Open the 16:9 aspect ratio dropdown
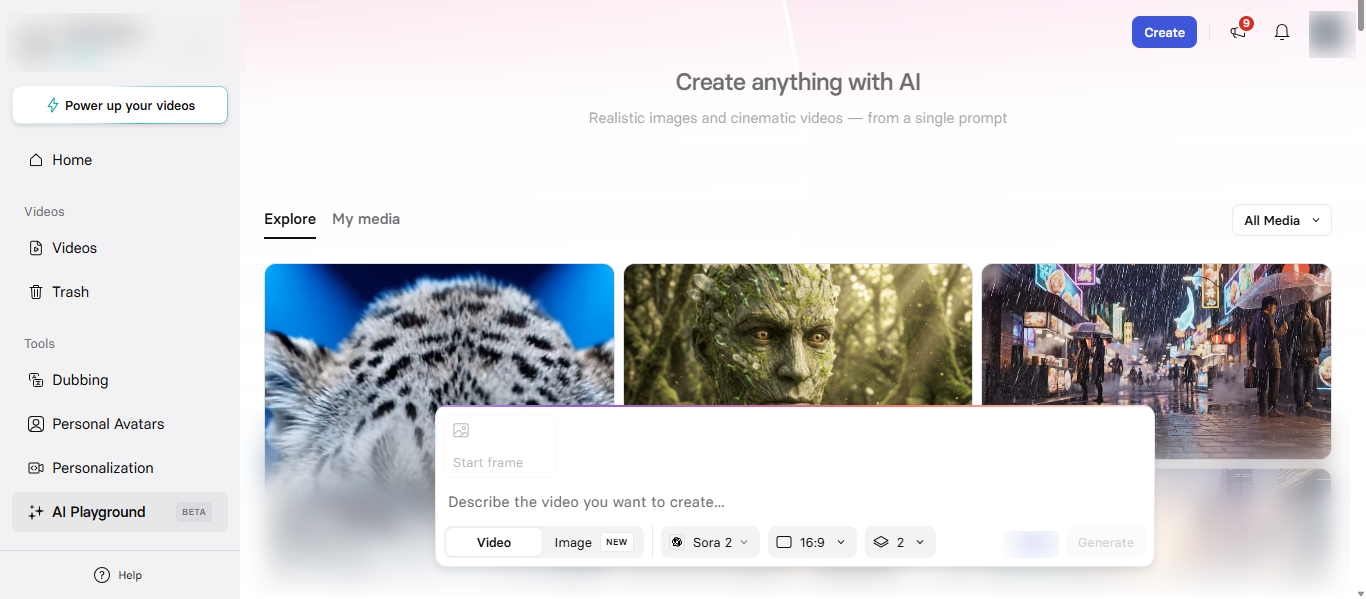Image resolution: width=1366 pixels, height=599 pixels. 812,542
